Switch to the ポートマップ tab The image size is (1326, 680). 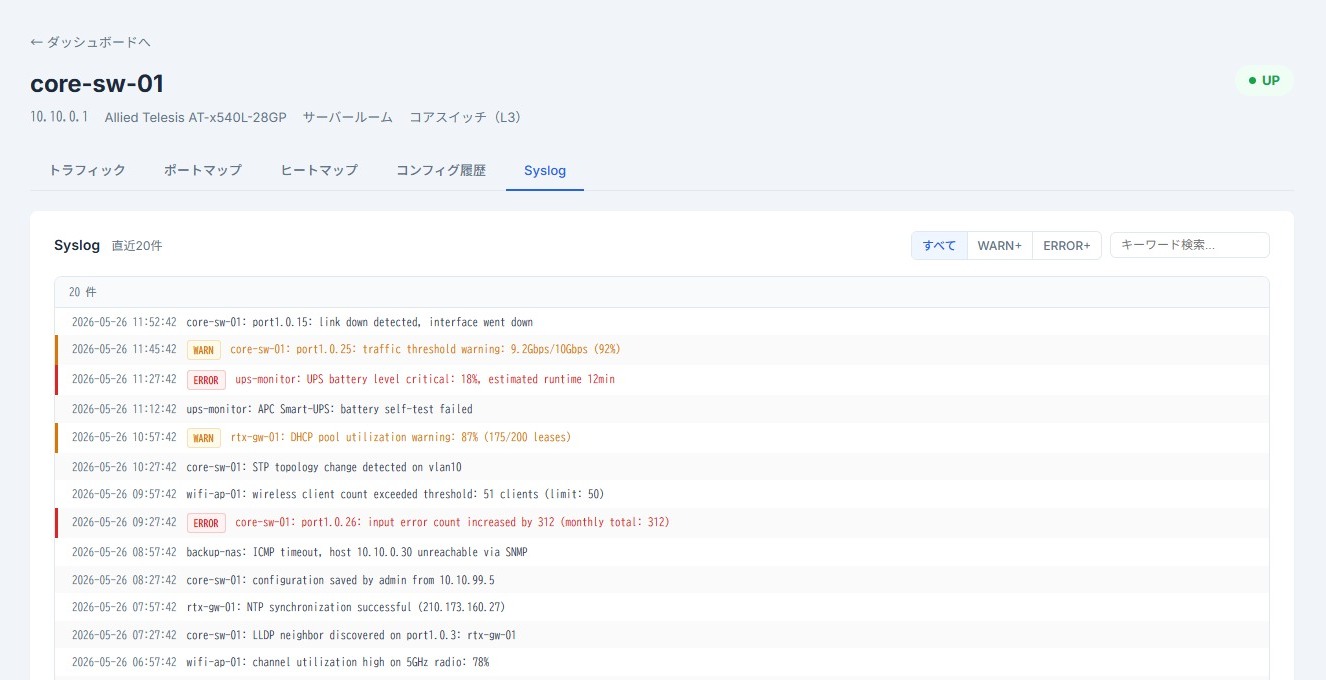point(203,170)
